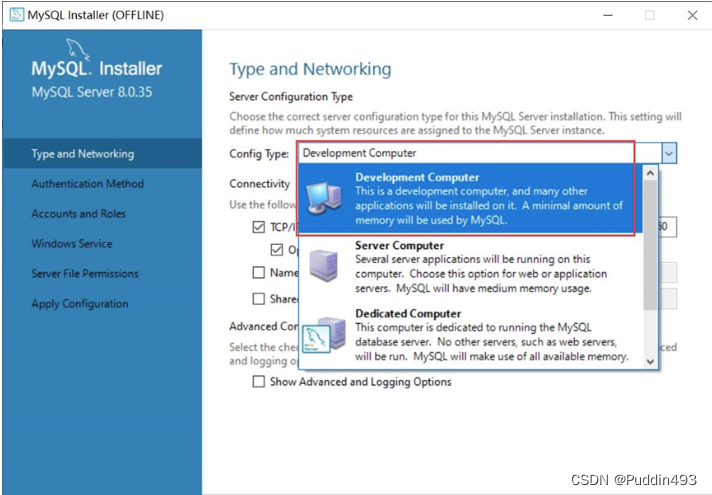The height and width of the screenshot is (495, 712).
Task: Select the Server Computer option
Action: [x=470, y=267]
